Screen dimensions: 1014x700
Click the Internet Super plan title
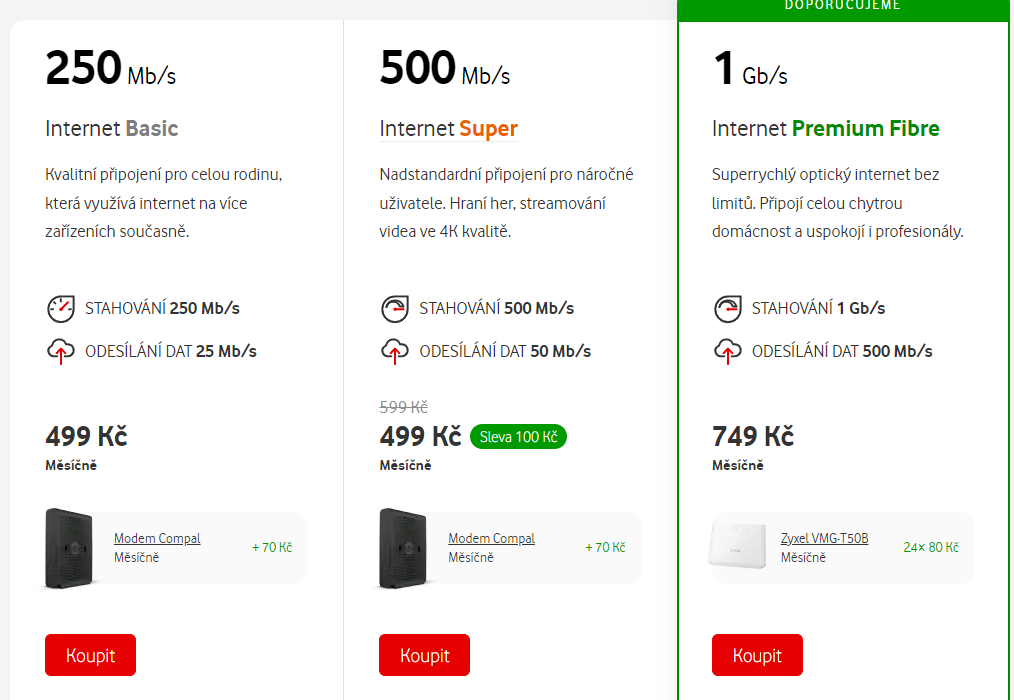449,129
